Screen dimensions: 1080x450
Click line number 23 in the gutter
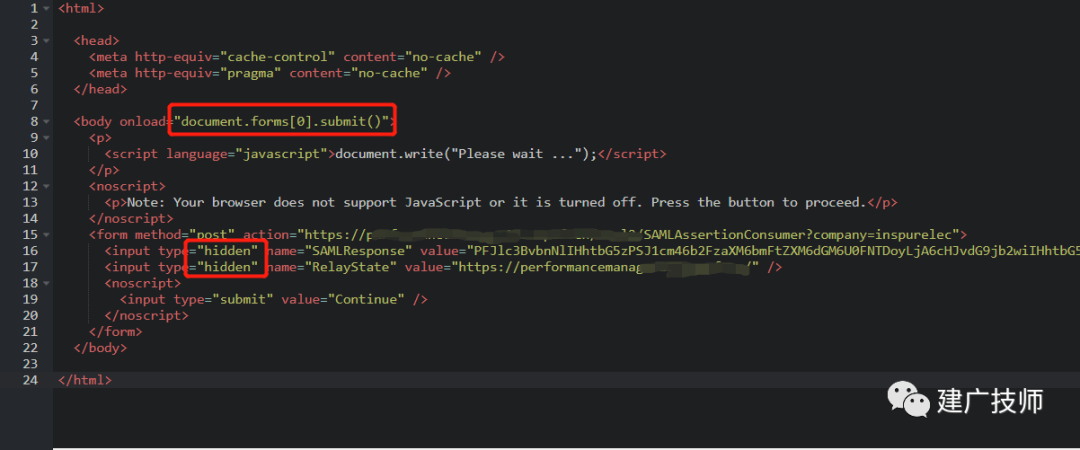point(30,364)
